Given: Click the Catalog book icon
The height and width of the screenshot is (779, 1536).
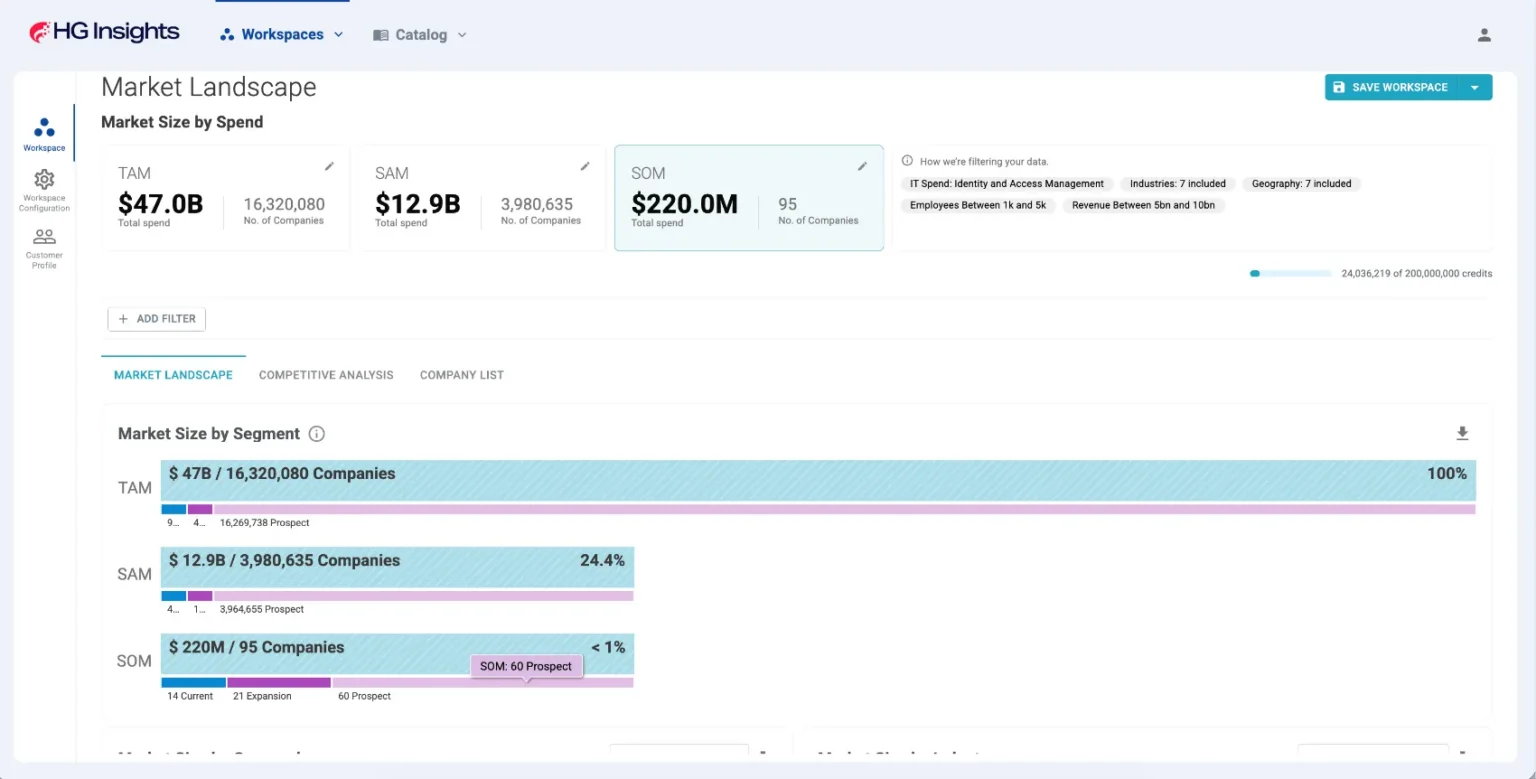Looking at the screenshot, I should coord(381,35).
